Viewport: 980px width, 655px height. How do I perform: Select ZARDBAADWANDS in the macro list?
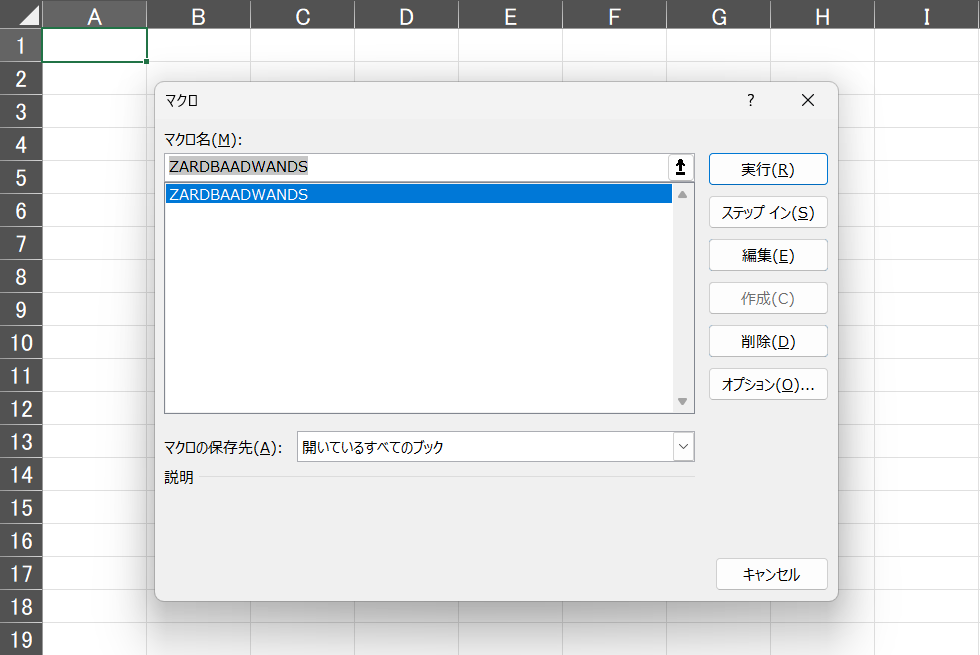coord(419,194)
